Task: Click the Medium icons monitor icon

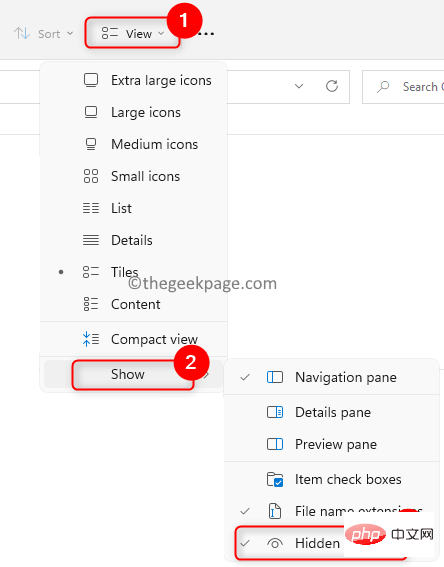Action: coord(91,144)
